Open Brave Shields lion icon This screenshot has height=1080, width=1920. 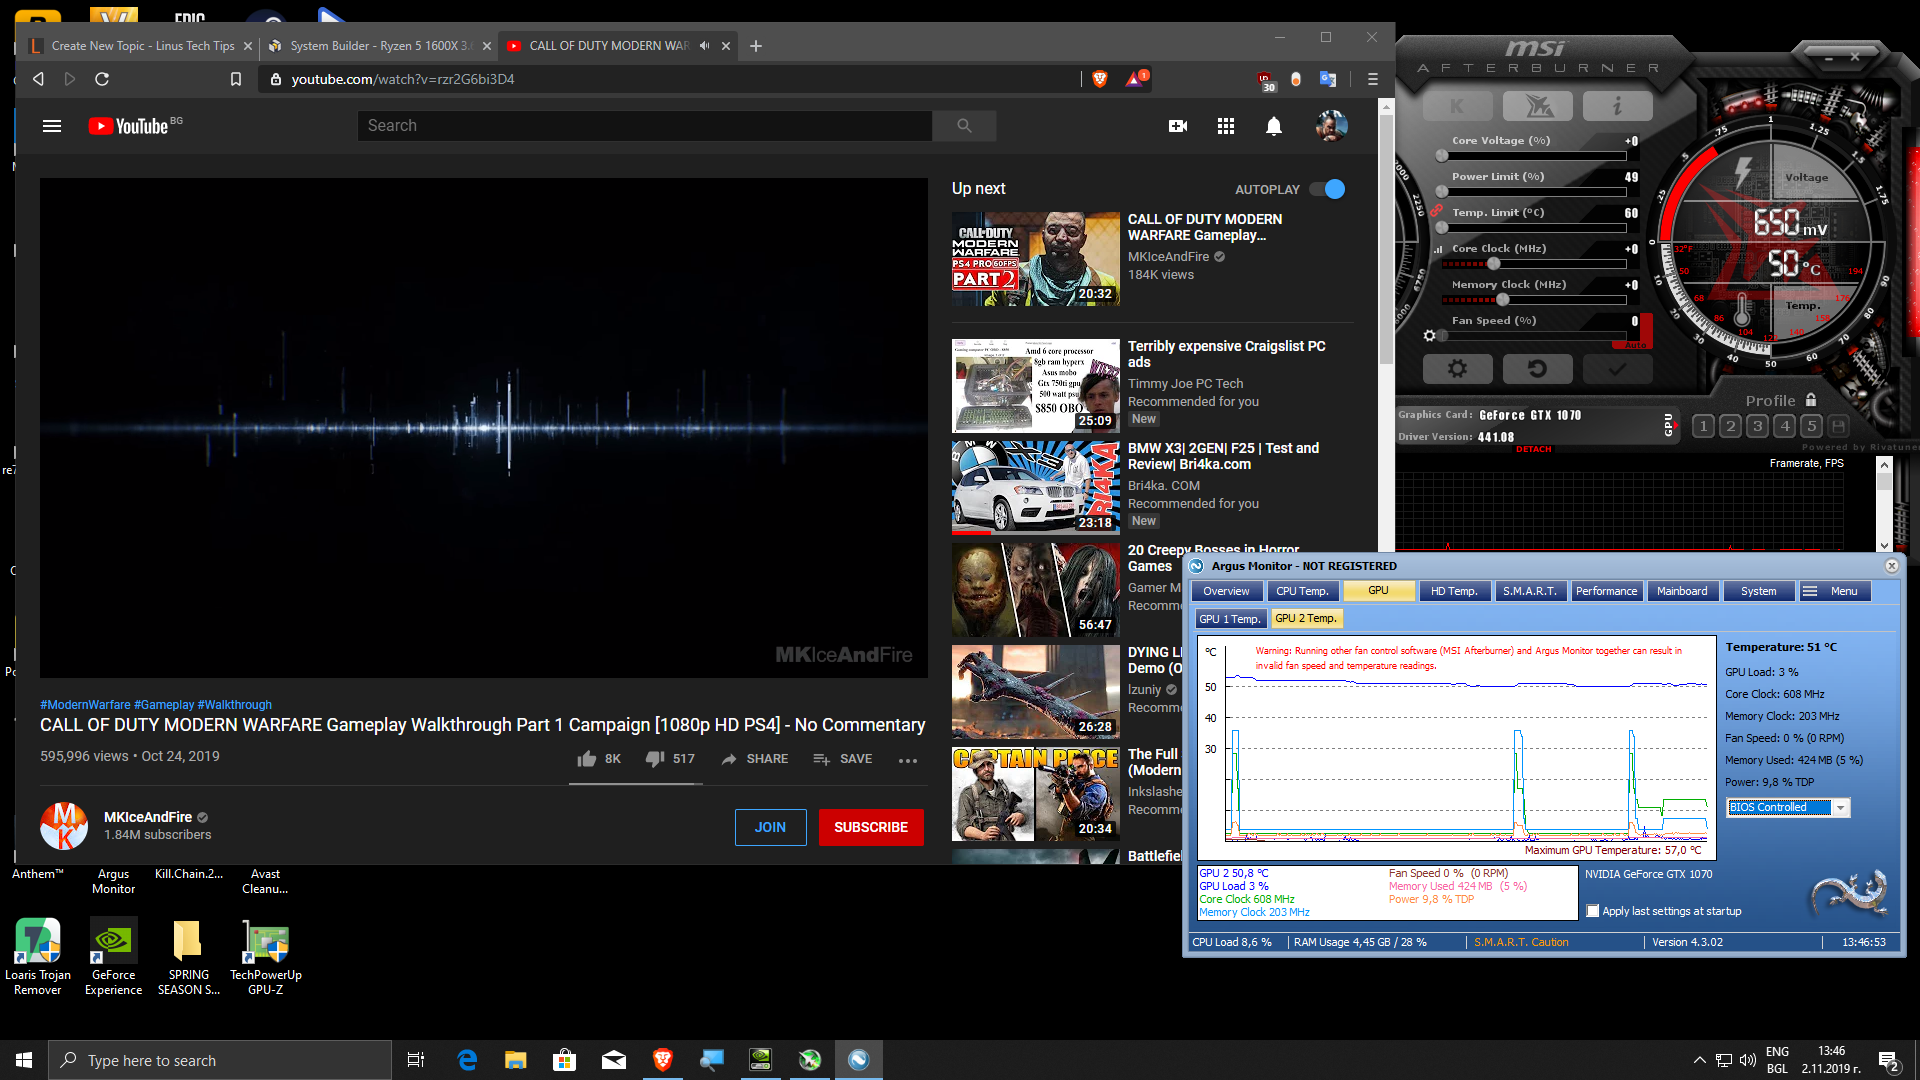click(1100, 79)
